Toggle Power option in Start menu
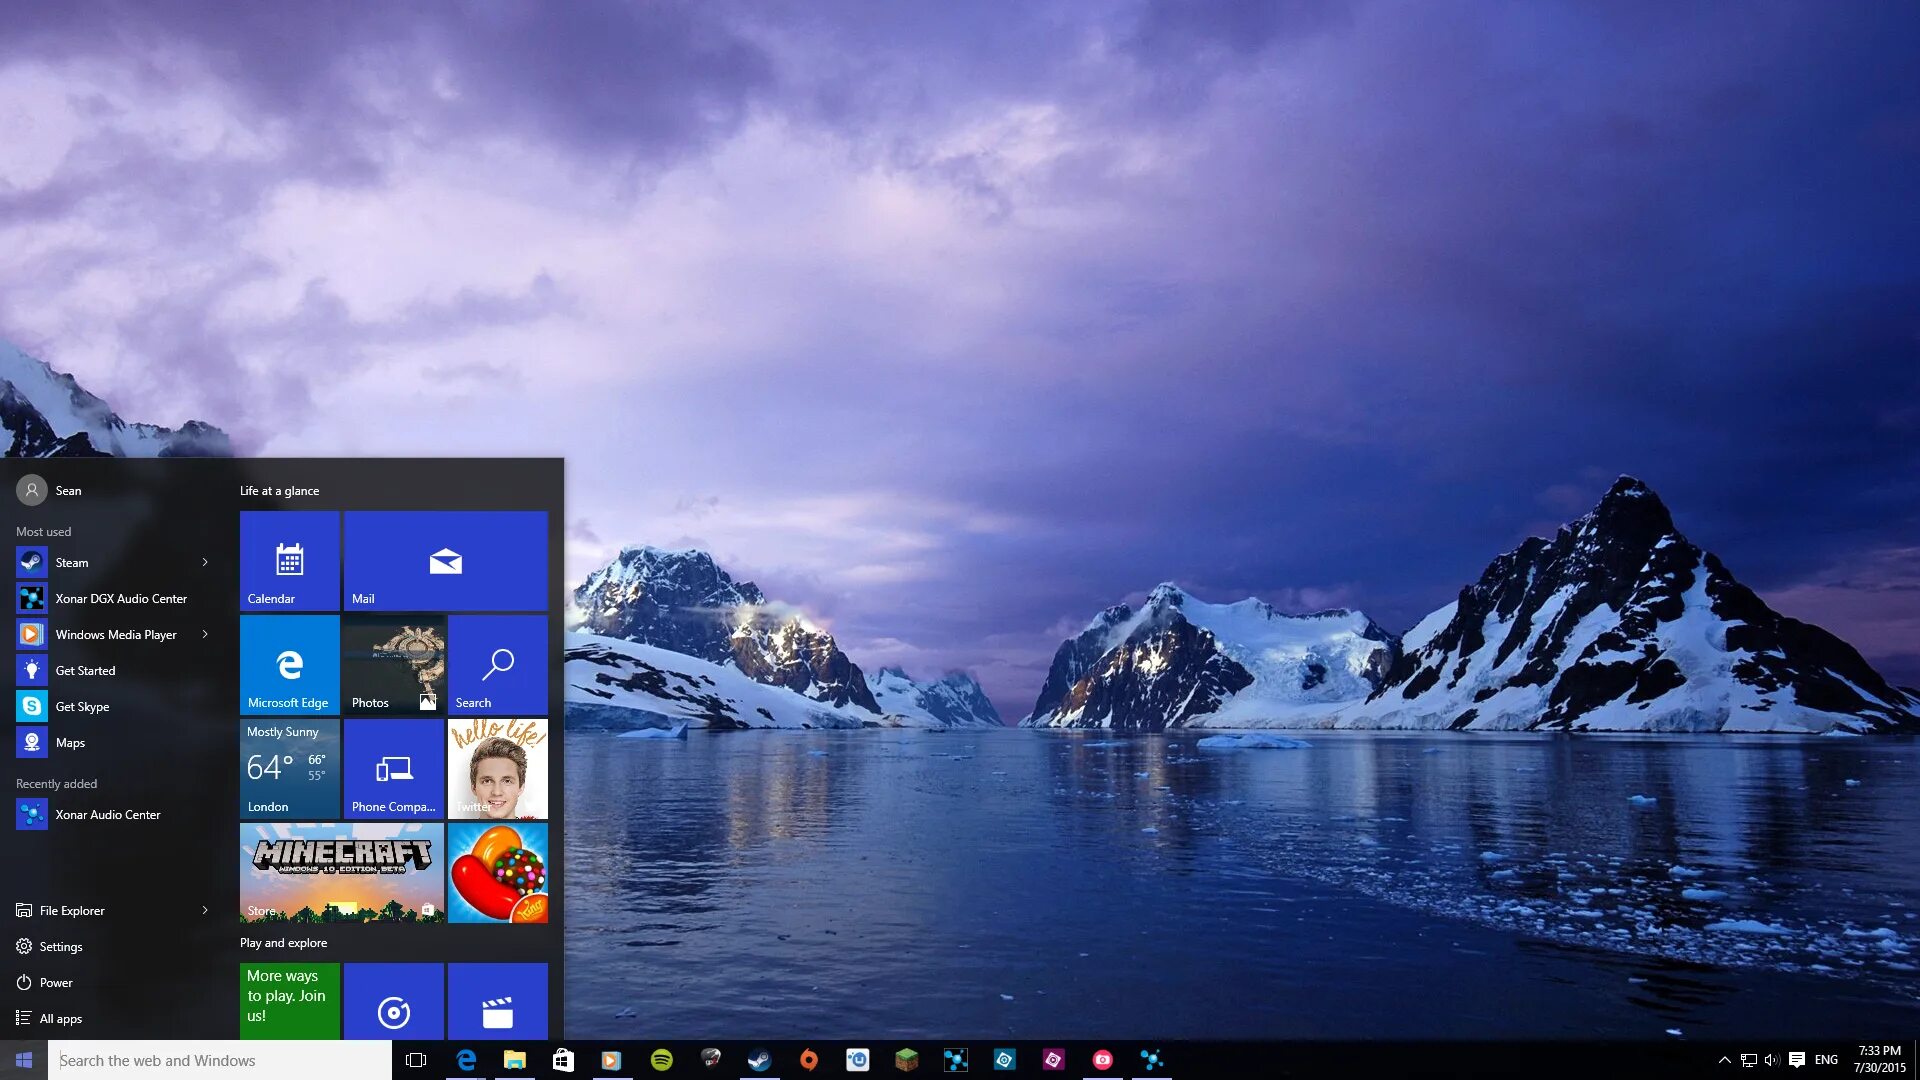Image resolution: width=1920 pixels, height=1080 pixels. (53, 982)
